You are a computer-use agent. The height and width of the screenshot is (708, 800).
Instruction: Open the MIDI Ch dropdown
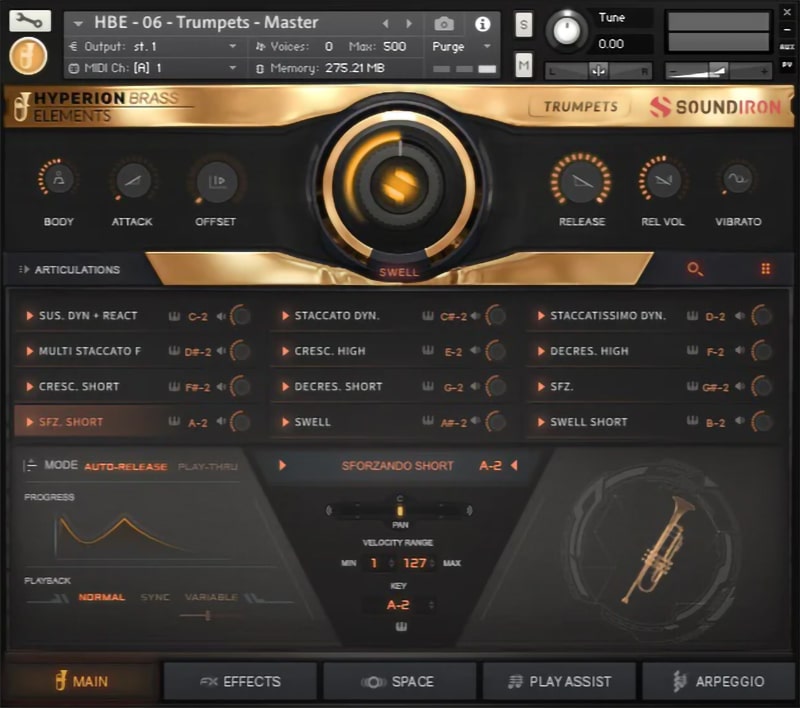[233, 68]
